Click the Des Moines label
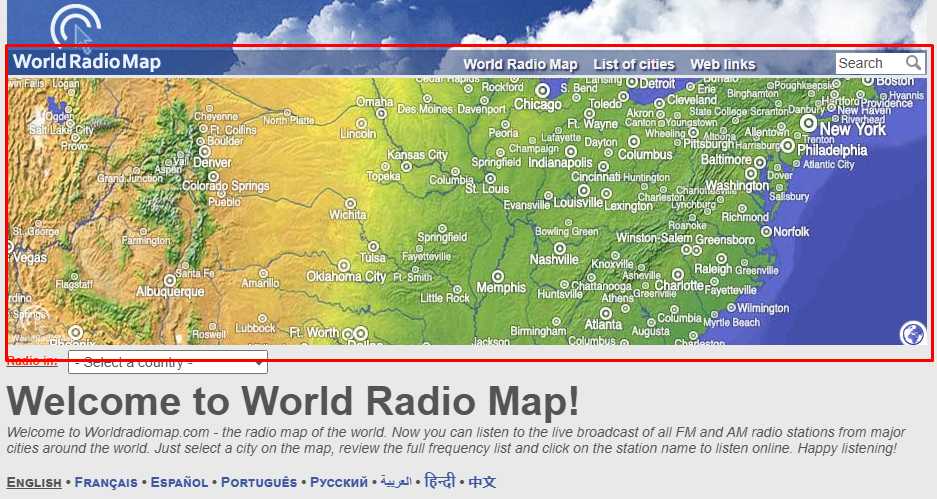Screen dimensions: 937x499 425,109
